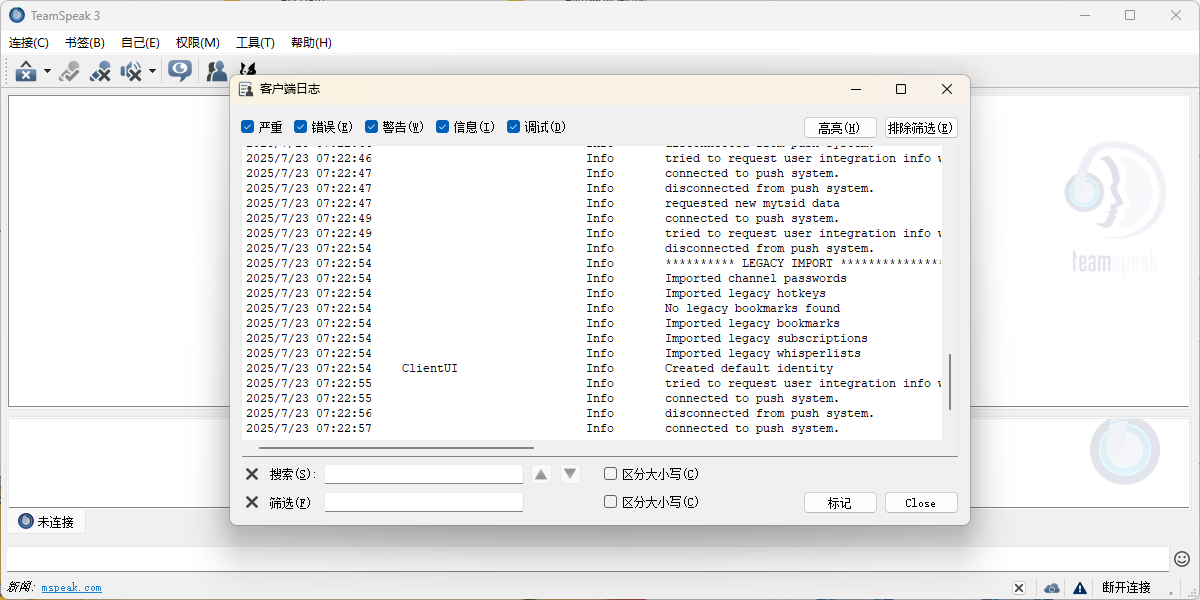Open dropdown arrow beside mute speakers icon

[152, 71]
